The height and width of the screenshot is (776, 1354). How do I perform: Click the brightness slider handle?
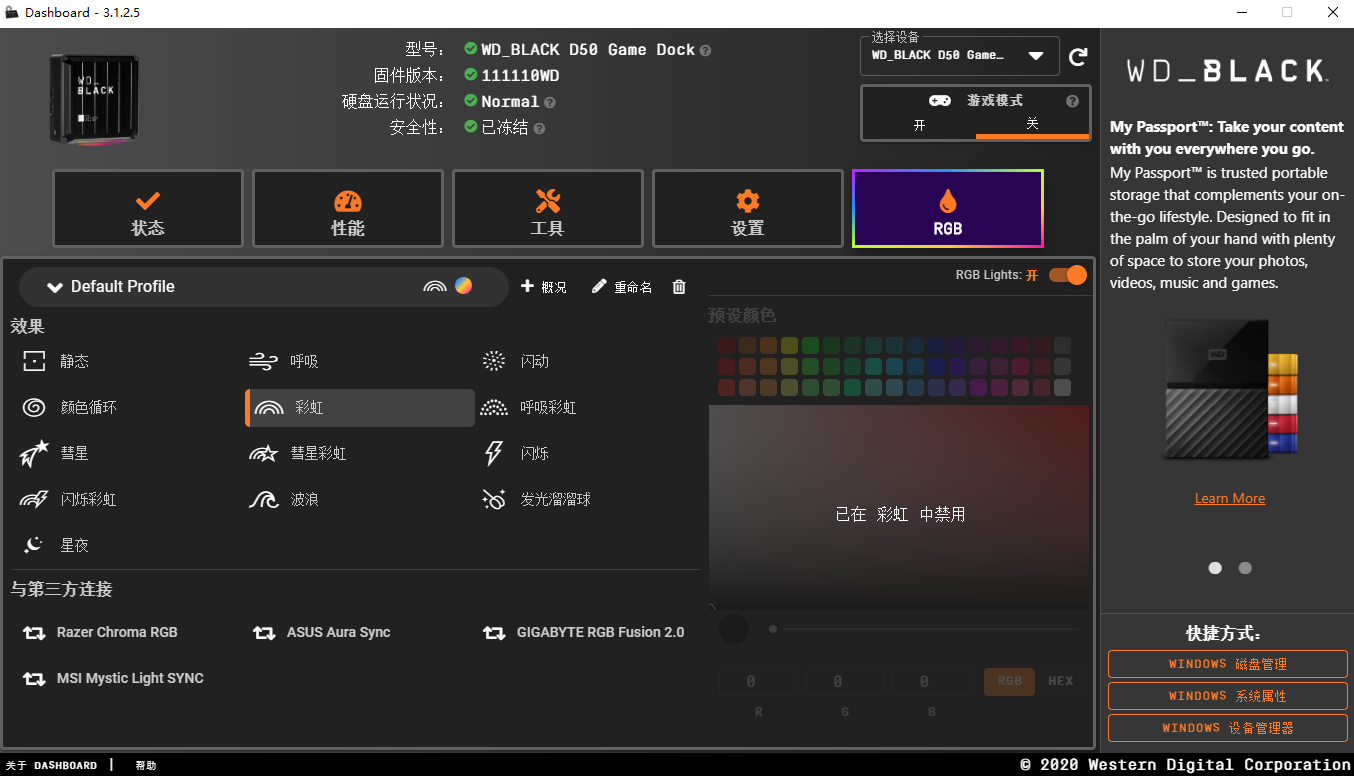pyautogui.click(x=773, y=629)
